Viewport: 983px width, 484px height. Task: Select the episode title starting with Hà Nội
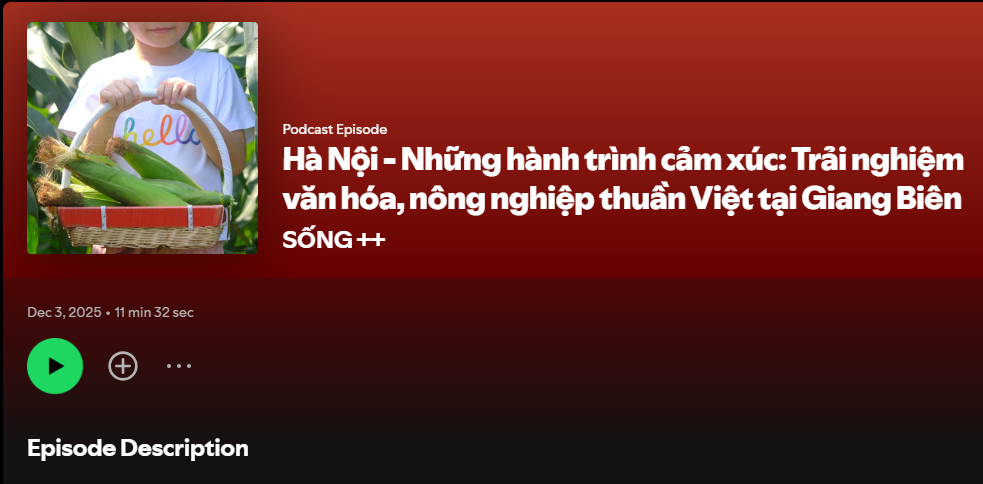click(x=623, y=180)
